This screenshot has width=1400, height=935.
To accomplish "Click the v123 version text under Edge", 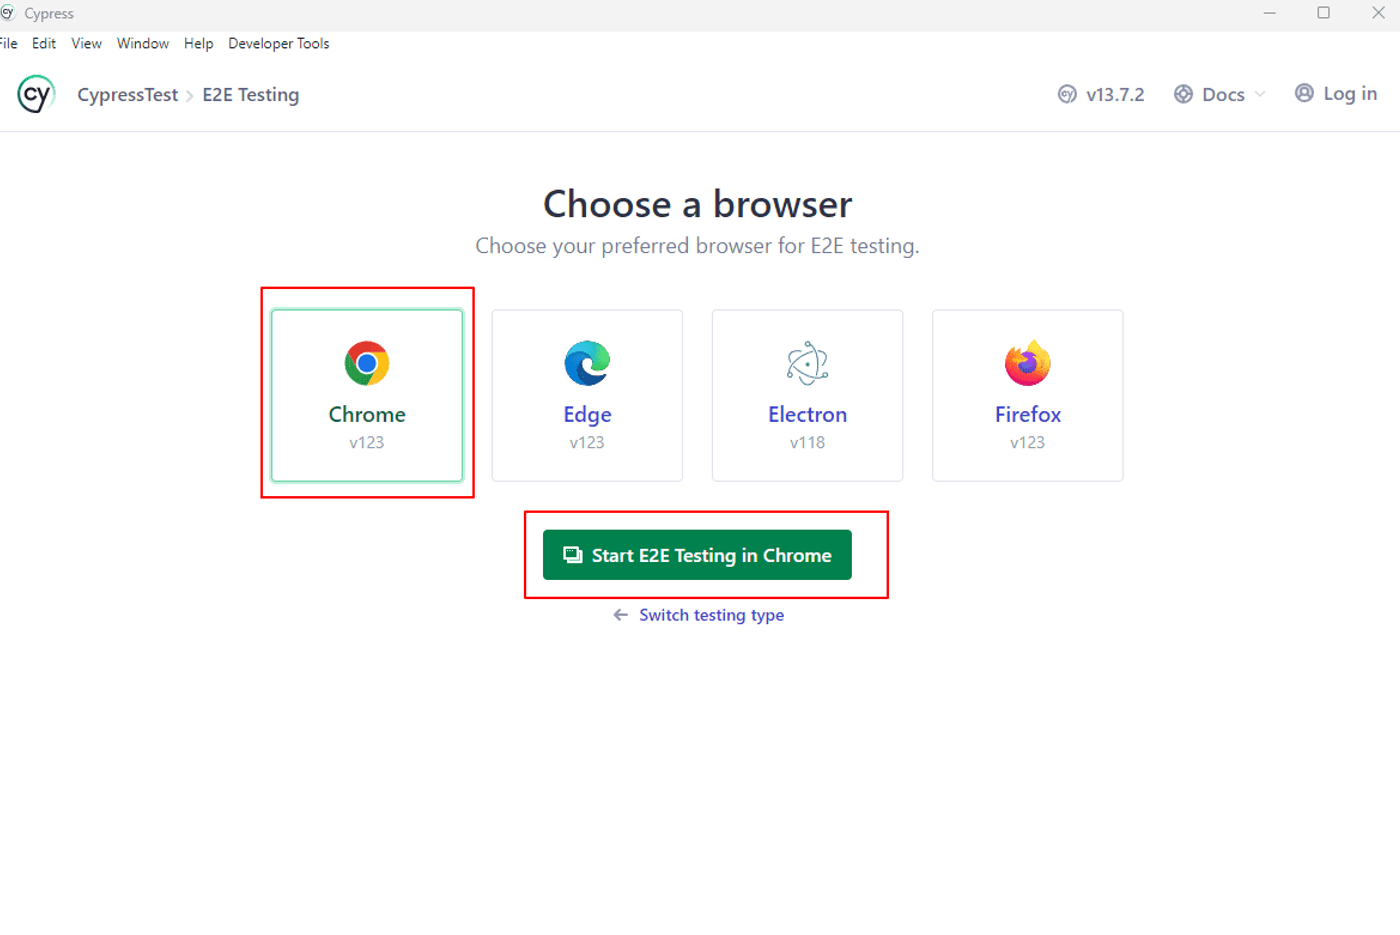I will click(x=587, y=442).
